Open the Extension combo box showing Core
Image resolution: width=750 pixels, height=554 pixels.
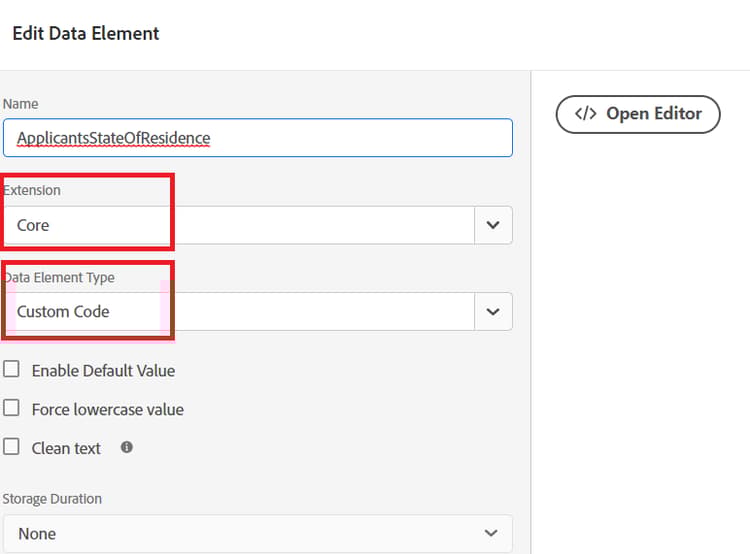[x=240, y=225]
